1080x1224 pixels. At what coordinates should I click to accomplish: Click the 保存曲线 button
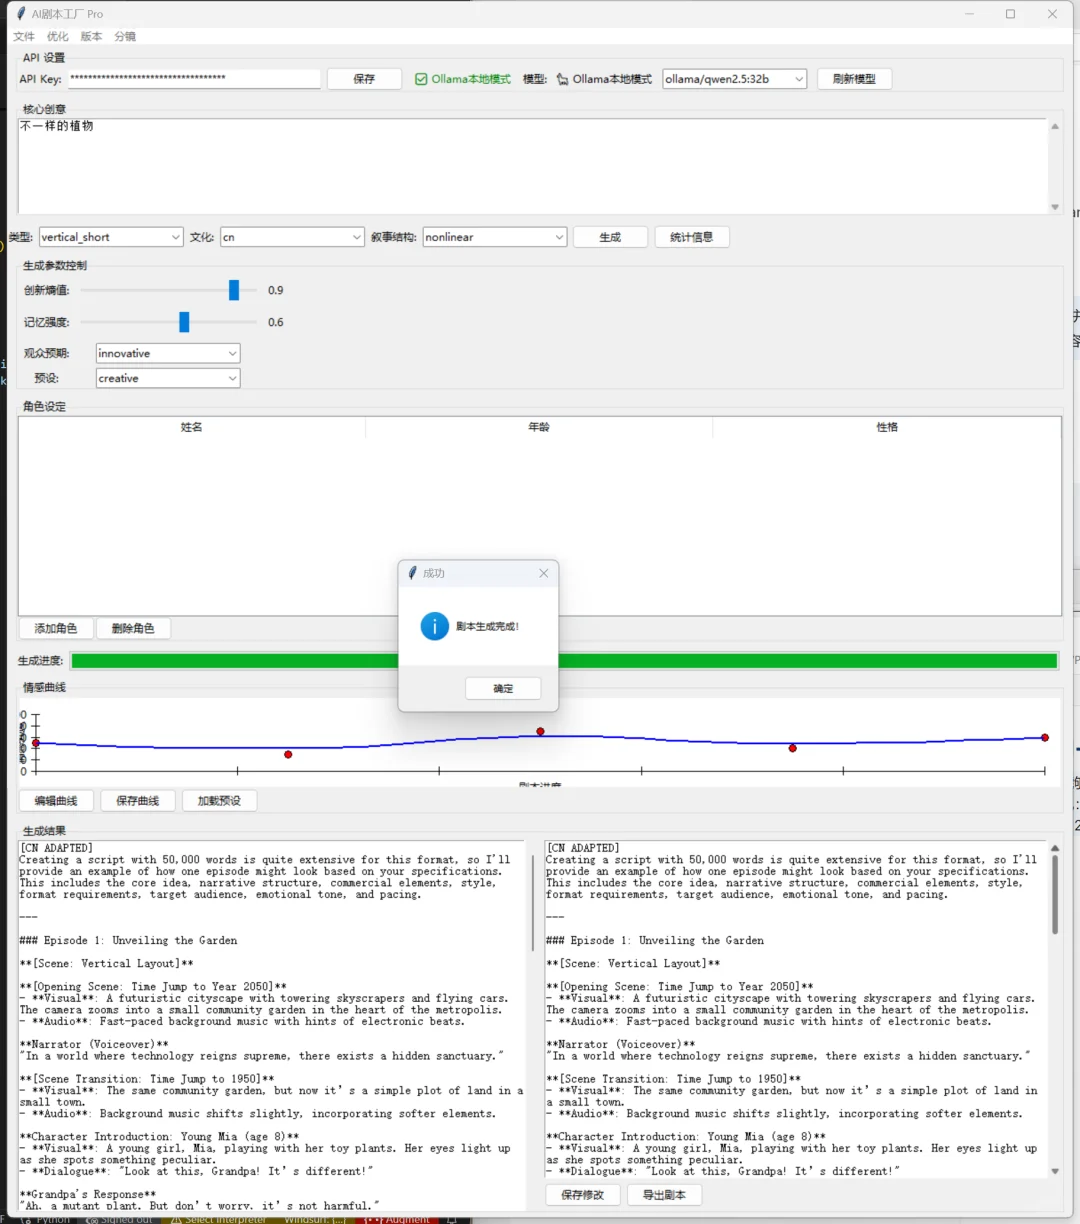[x=138, y=800]
